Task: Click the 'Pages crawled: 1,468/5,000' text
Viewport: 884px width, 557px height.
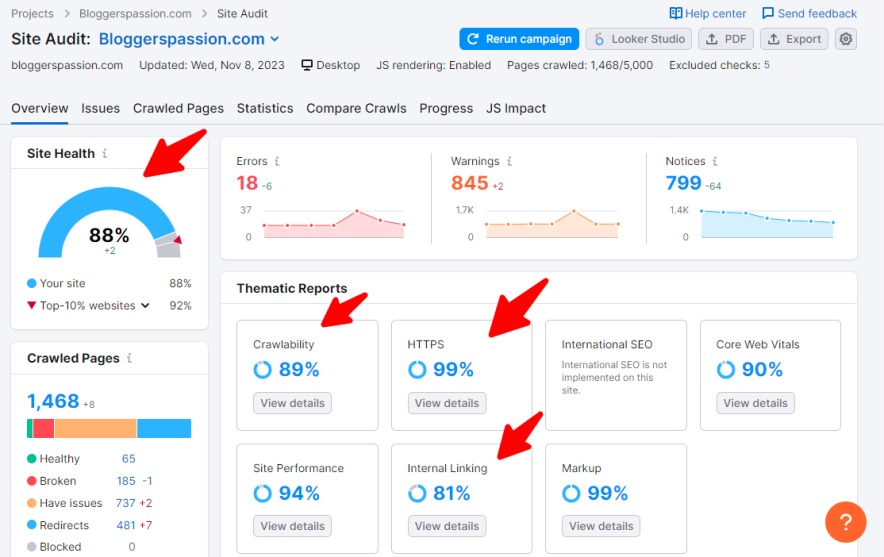Action: click(x=580, y=65)
